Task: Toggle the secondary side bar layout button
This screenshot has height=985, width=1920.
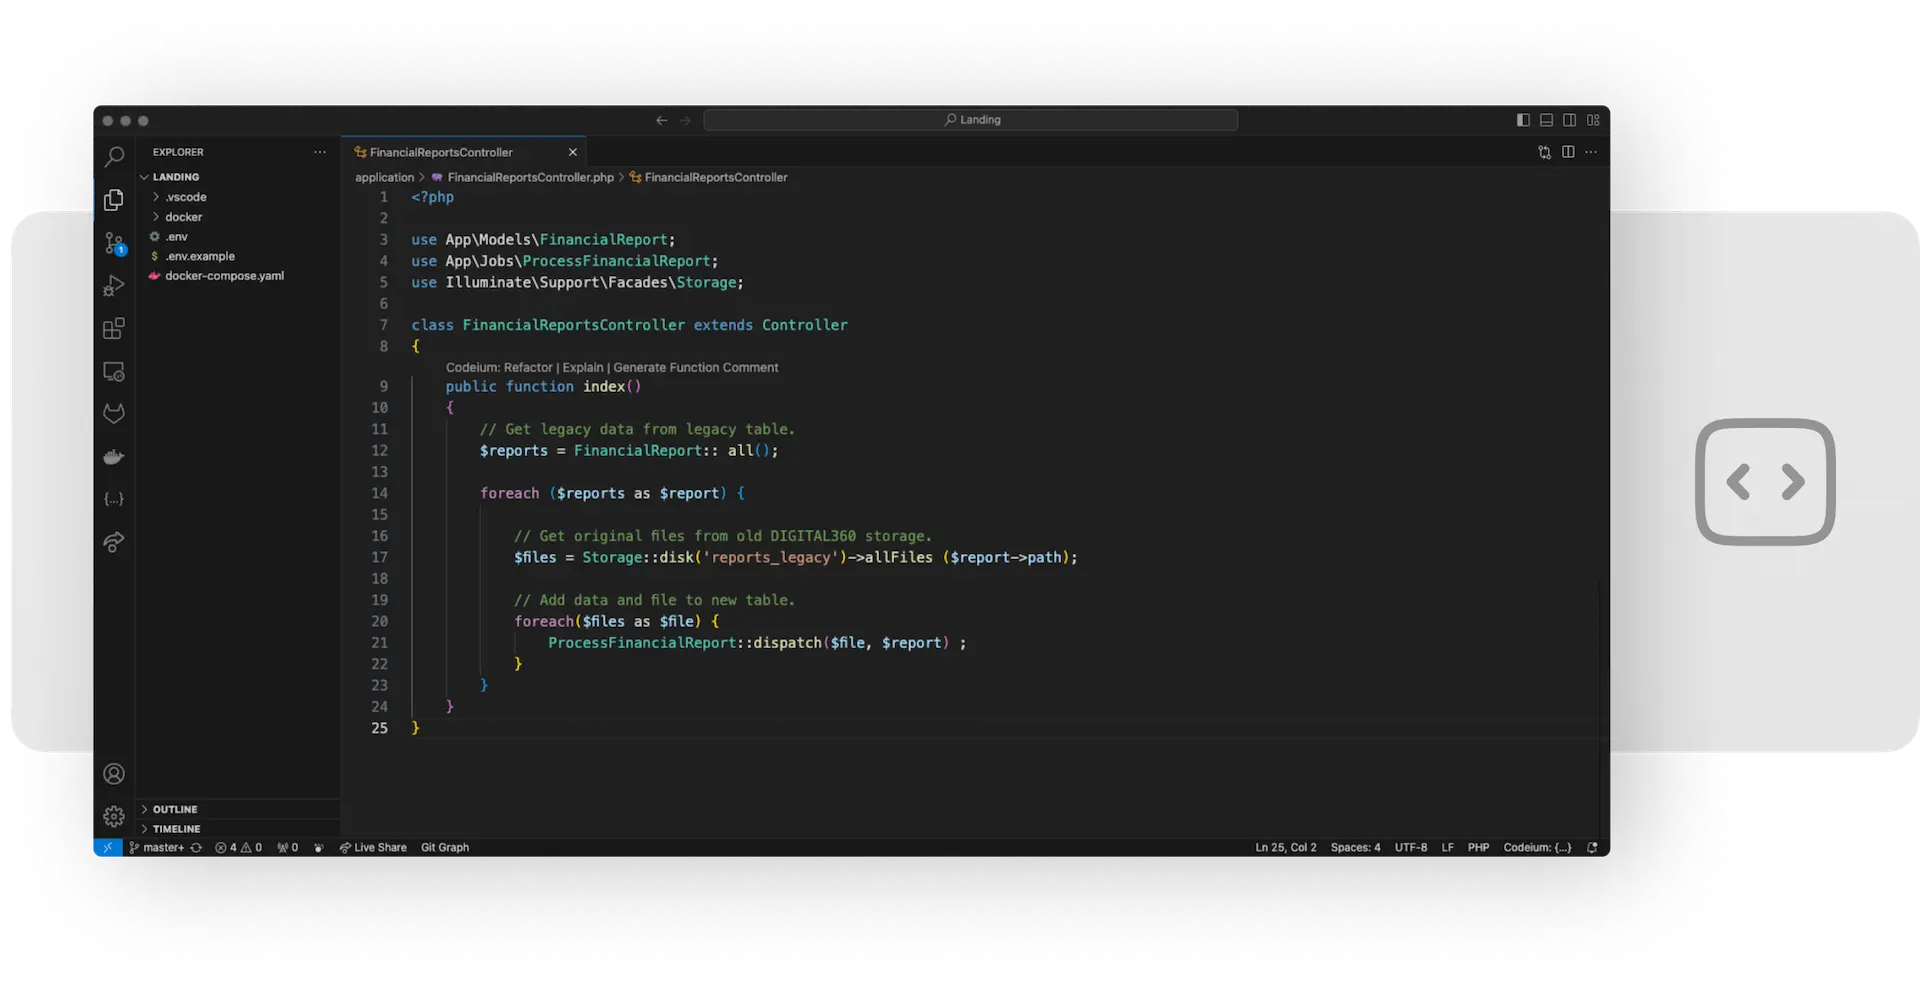Action: pos(1570,120)
